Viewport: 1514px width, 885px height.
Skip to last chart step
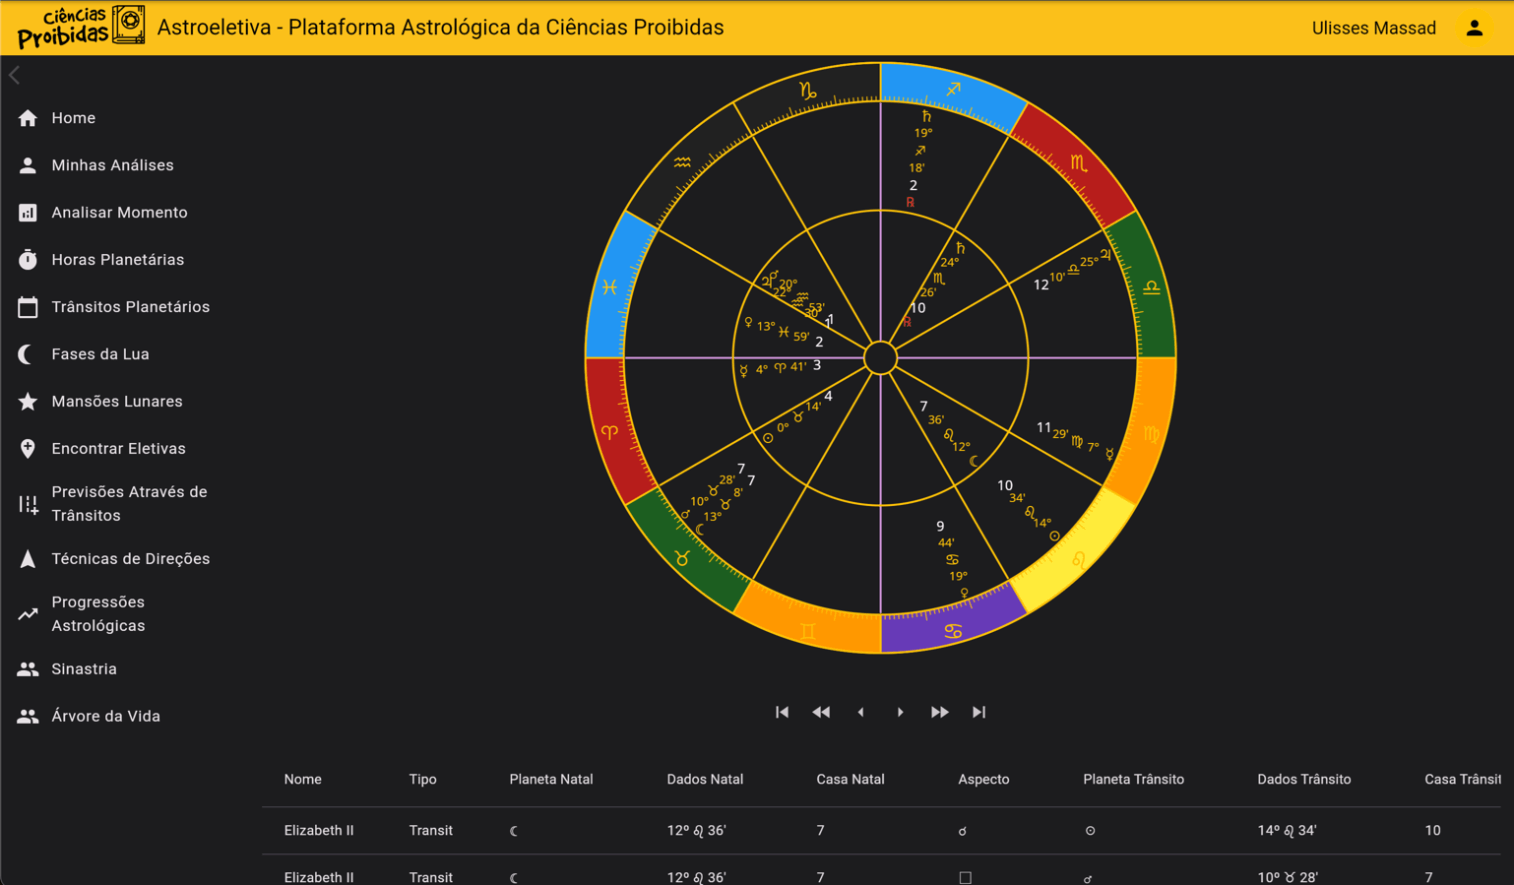tap(979, 712)
